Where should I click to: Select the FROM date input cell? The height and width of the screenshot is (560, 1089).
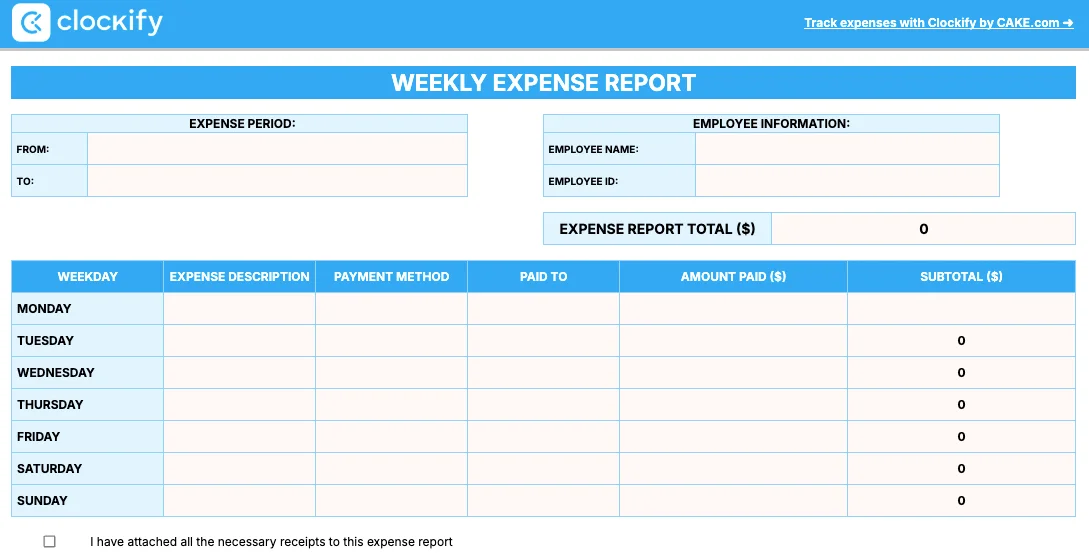coord(277,149)
